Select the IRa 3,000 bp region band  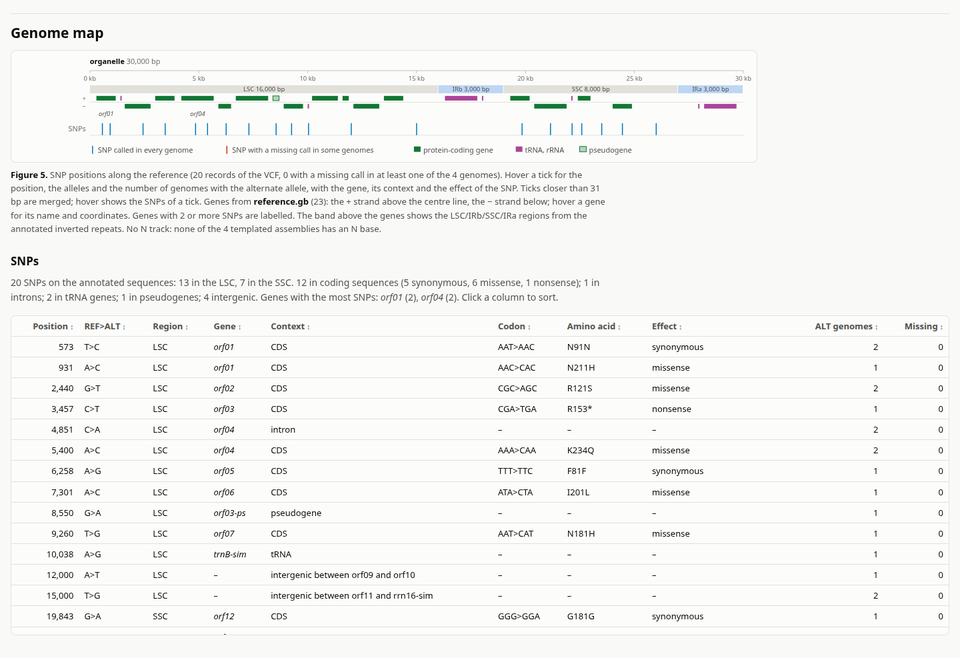710,89
